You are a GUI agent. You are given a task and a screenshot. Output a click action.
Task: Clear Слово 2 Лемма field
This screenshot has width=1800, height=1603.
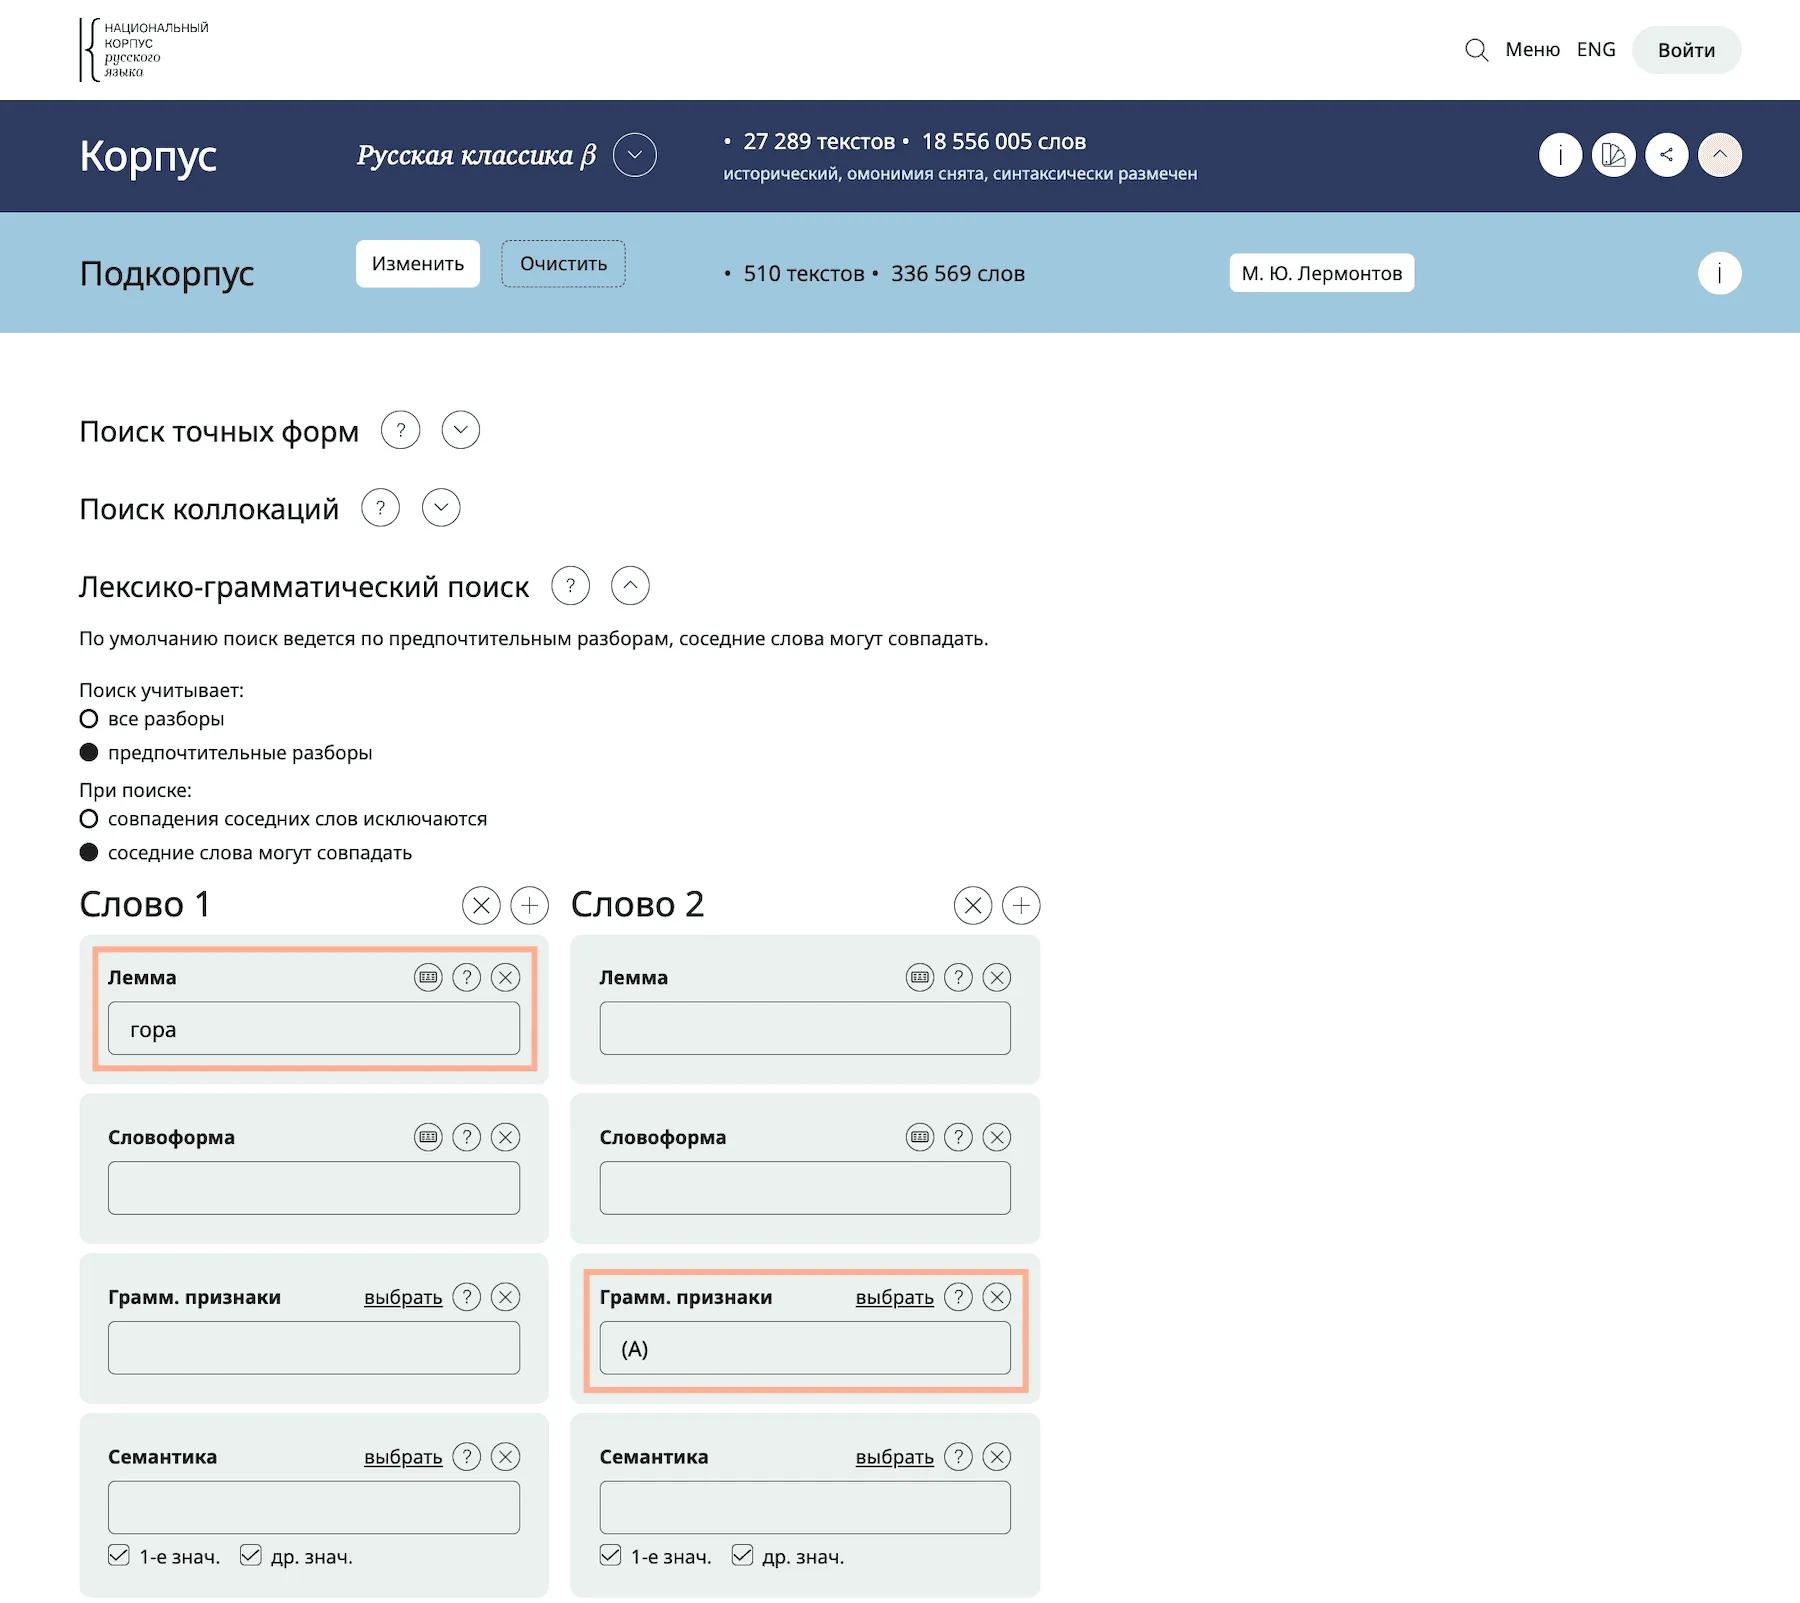(997, 977)
